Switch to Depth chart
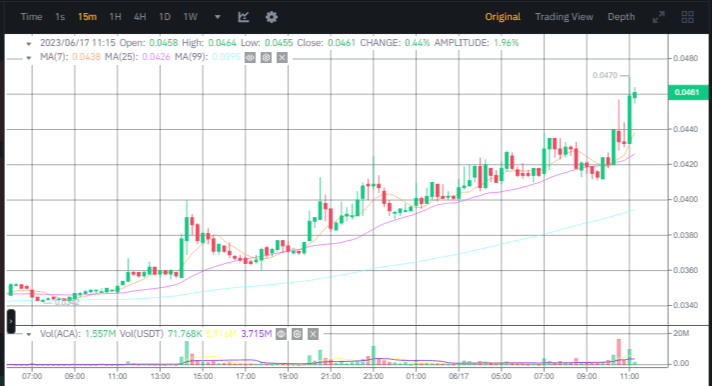The width and height of the screenshot is (712, 386). coord(621,17)
